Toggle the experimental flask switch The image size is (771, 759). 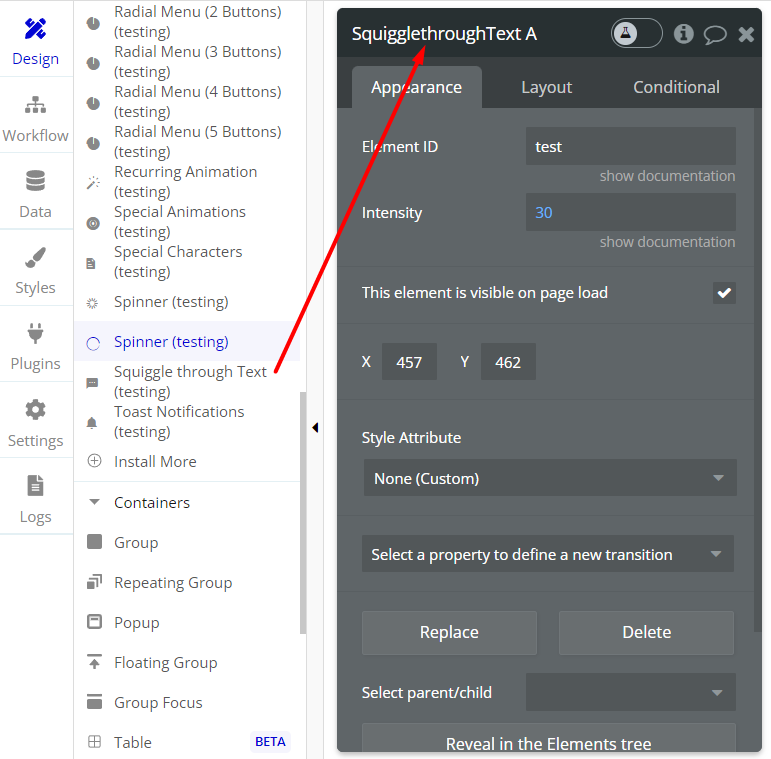[x=637, y=33]
